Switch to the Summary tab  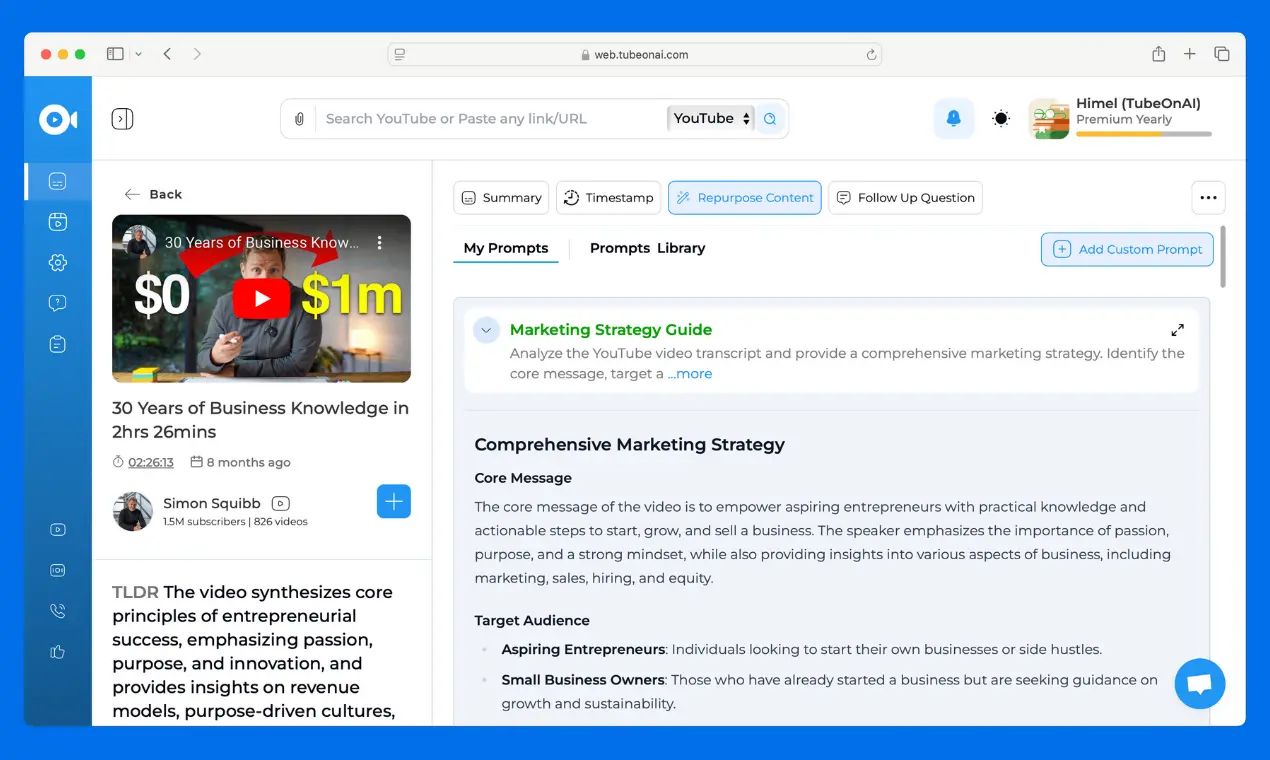(x=501, y=198)
